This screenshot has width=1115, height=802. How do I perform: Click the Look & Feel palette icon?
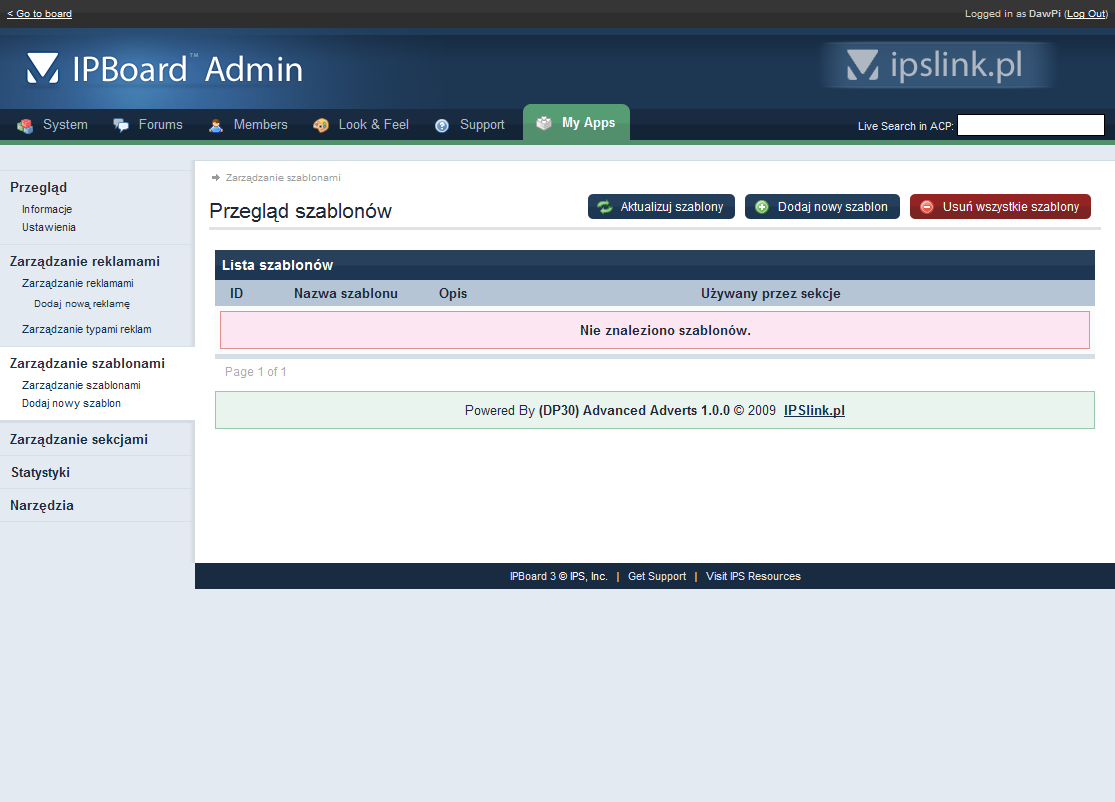point(321,125)
